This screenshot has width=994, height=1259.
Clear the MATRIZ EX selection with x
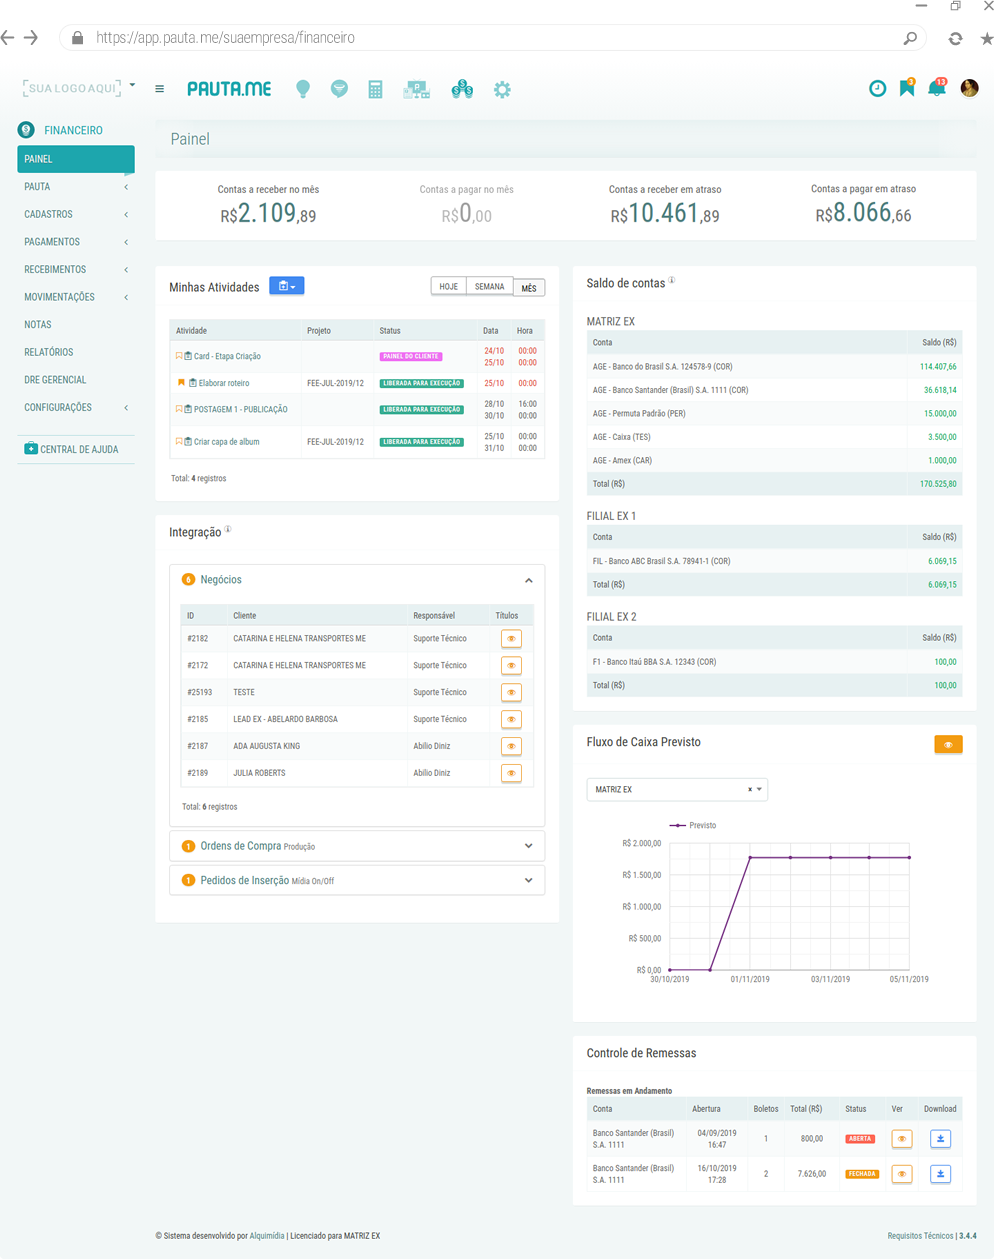pyautogui.click(x=750, y=790)
